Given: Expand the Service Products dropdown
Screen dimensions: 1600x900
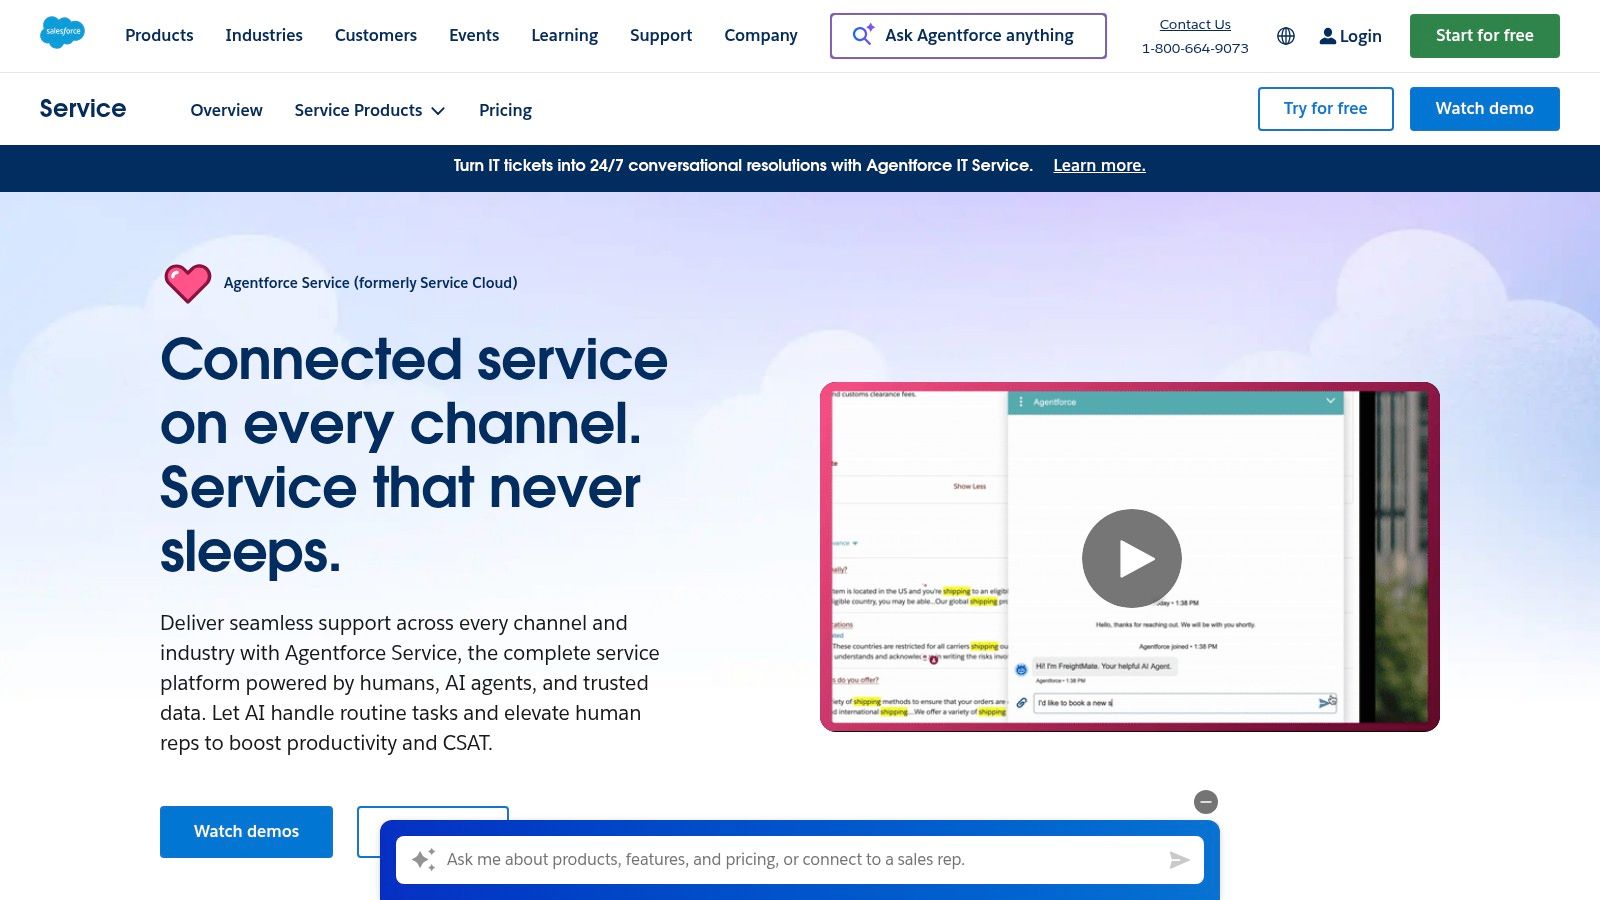Looking at the screenshot, I should click(369, 110).
